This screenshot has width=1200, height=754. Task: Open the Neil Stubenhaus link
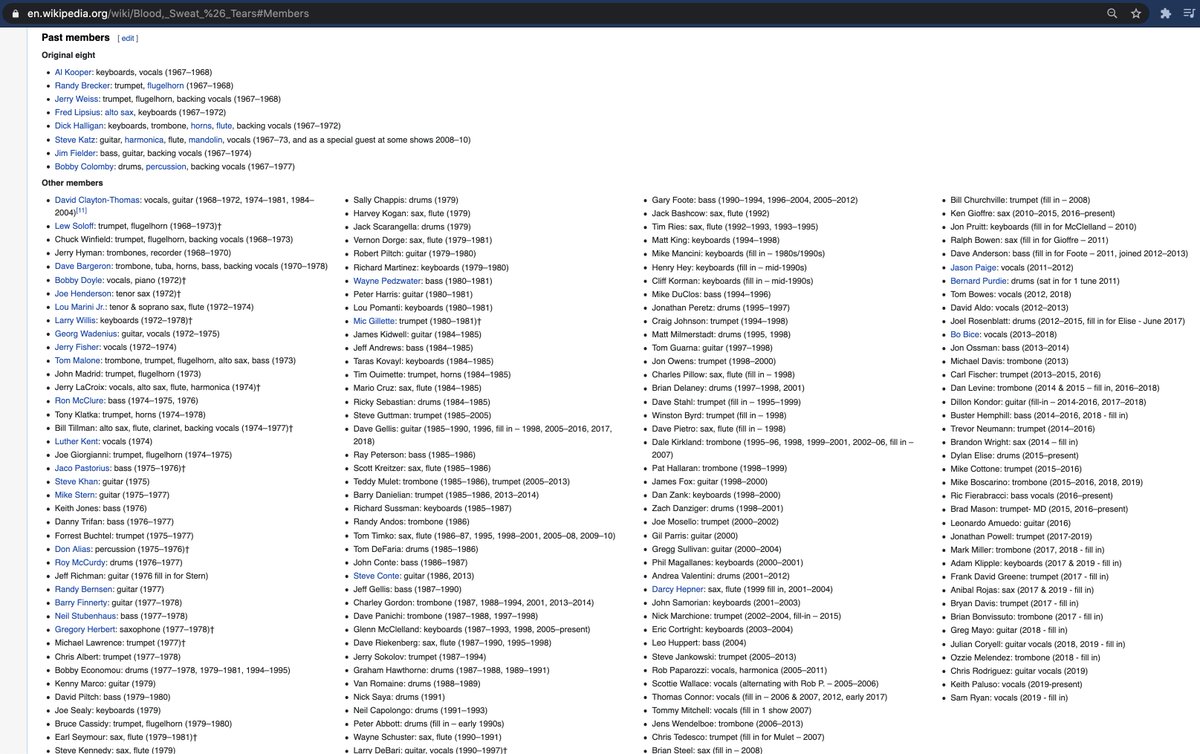(87, 616)
